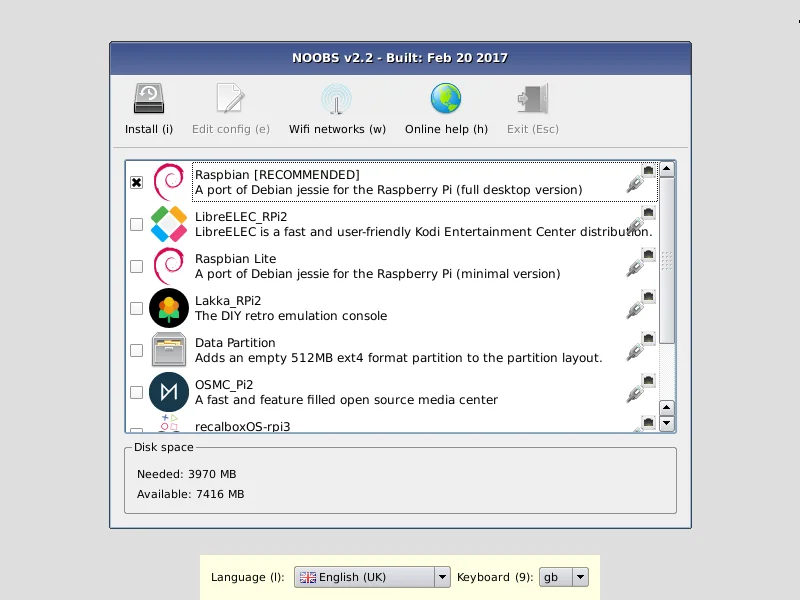Click the 'Wifi networks (w)' label
Screen dimensions: 800x600
(x=337, y=129)
